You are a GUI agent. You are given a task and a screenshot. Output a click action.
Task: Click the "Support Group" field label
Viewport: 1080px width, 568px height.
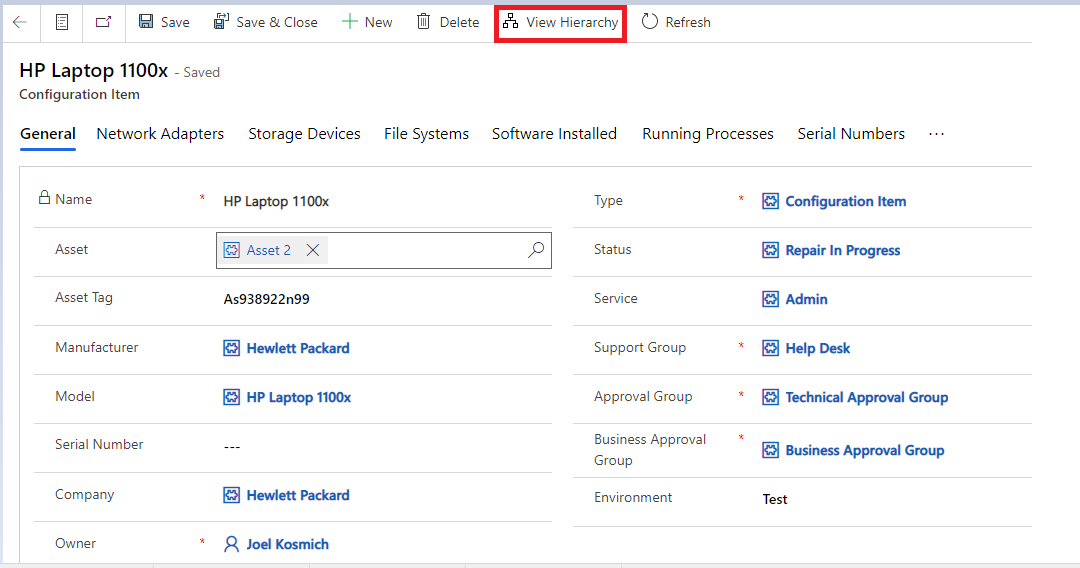640,348
